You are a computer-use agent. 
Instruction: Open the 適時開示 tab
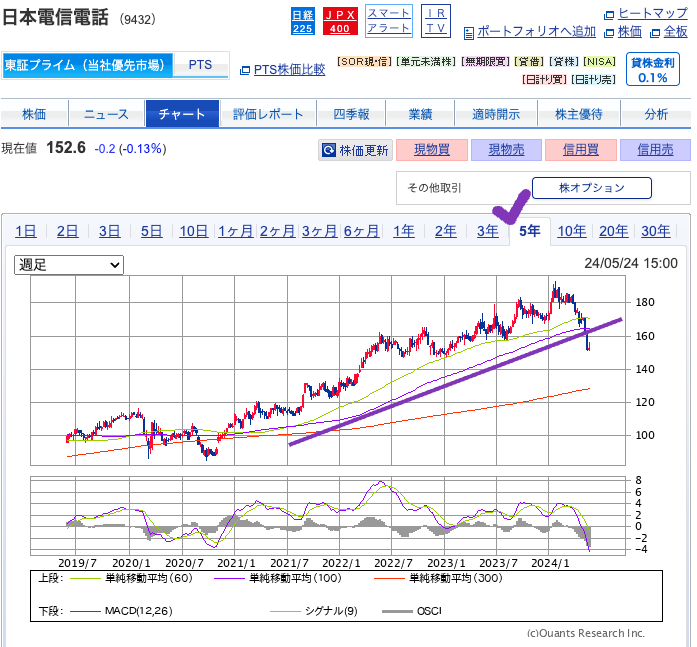(x=496, y=114)
